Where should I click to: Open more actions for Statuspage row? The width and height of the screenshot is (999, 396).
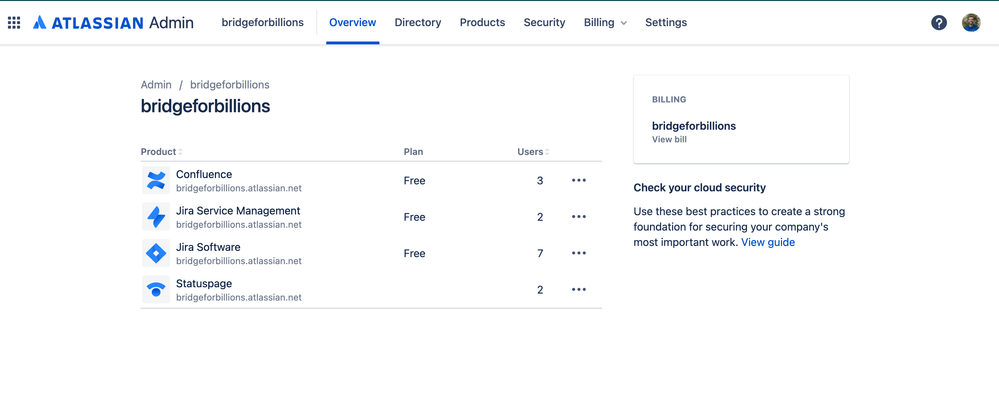[x=579, y=290]
